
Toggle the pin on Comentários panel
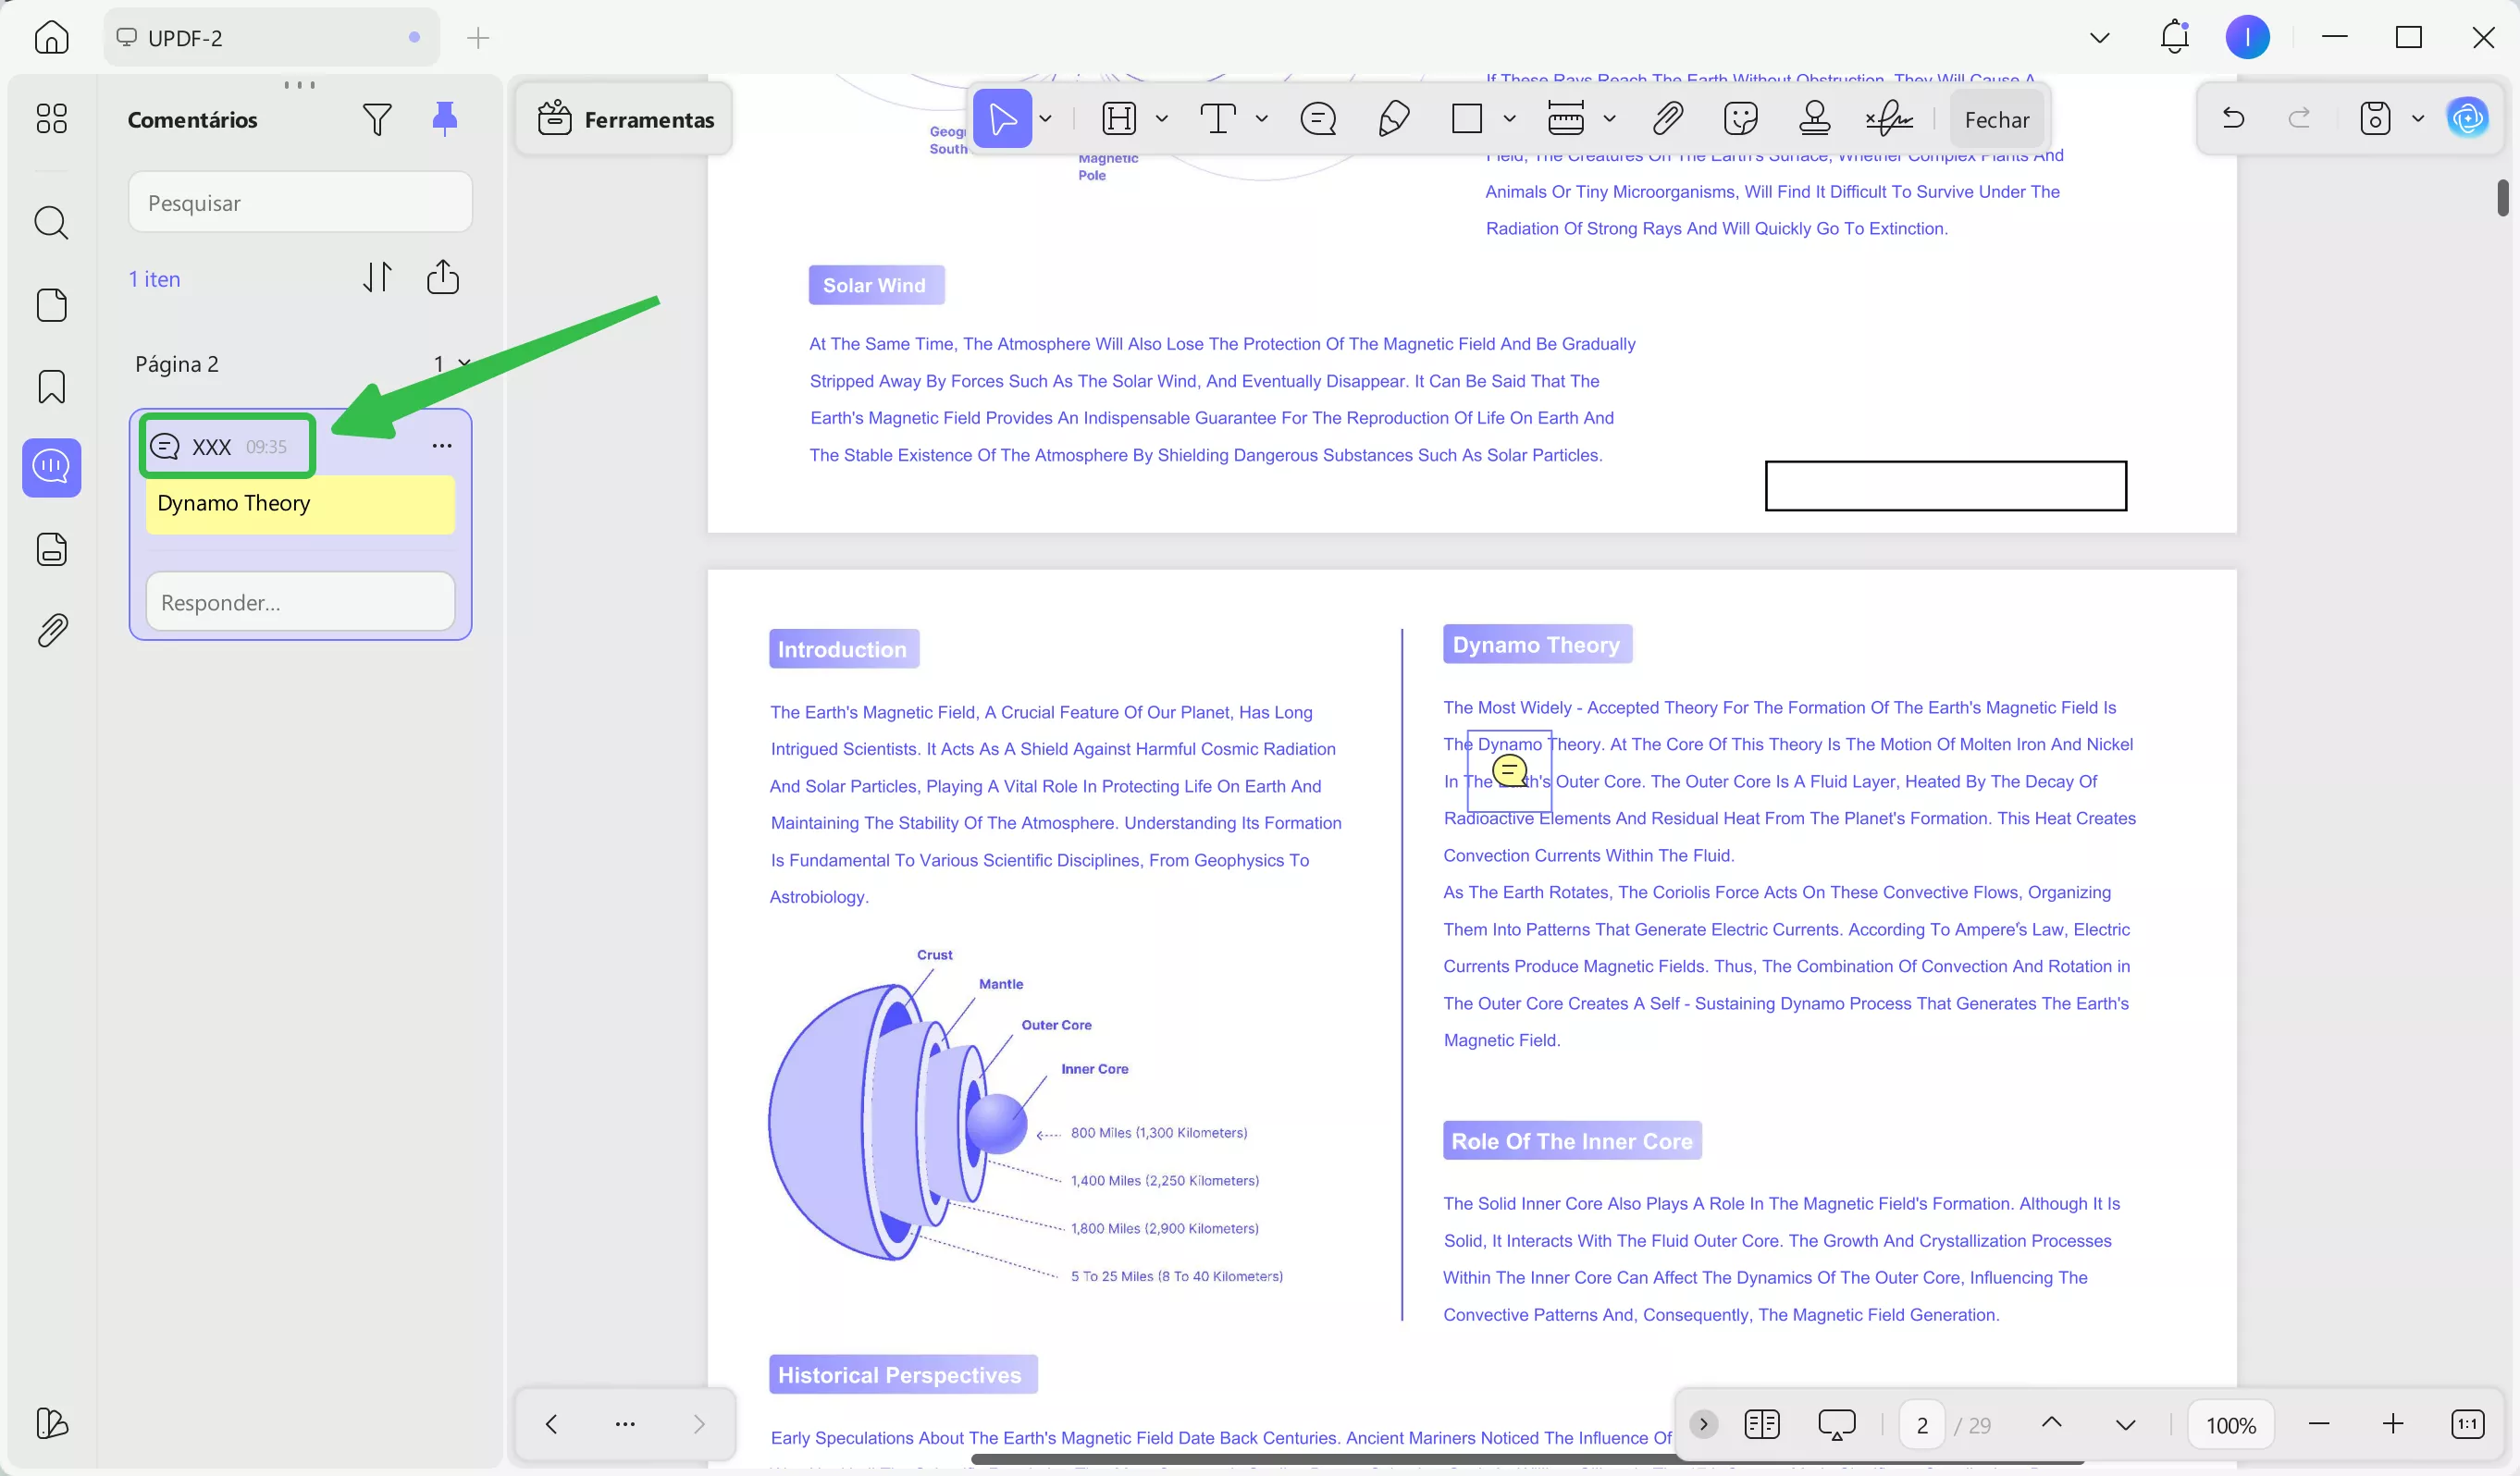coord(445,119)
